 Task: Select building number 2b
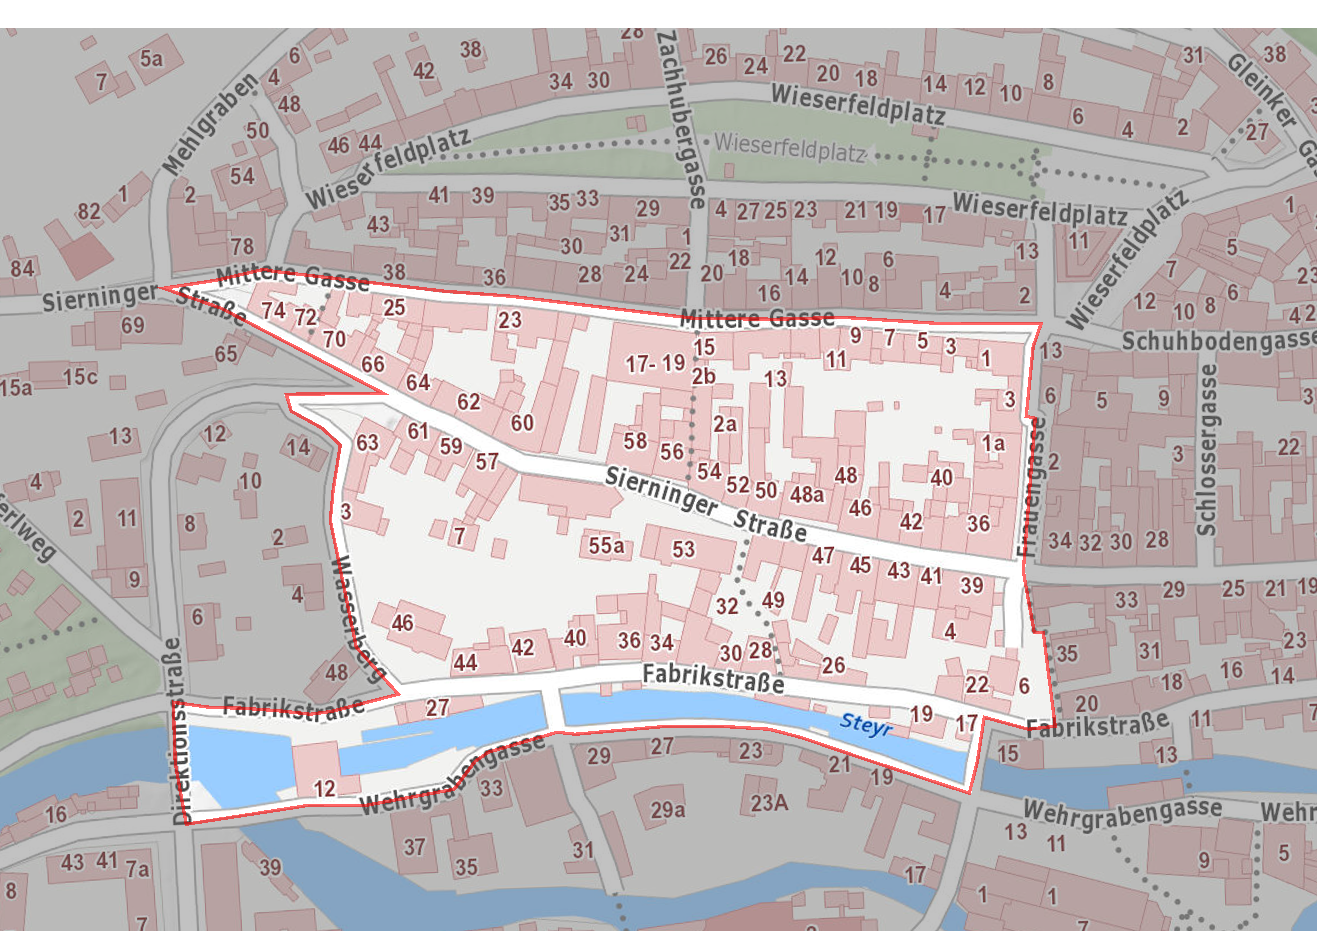click(703, 376)
